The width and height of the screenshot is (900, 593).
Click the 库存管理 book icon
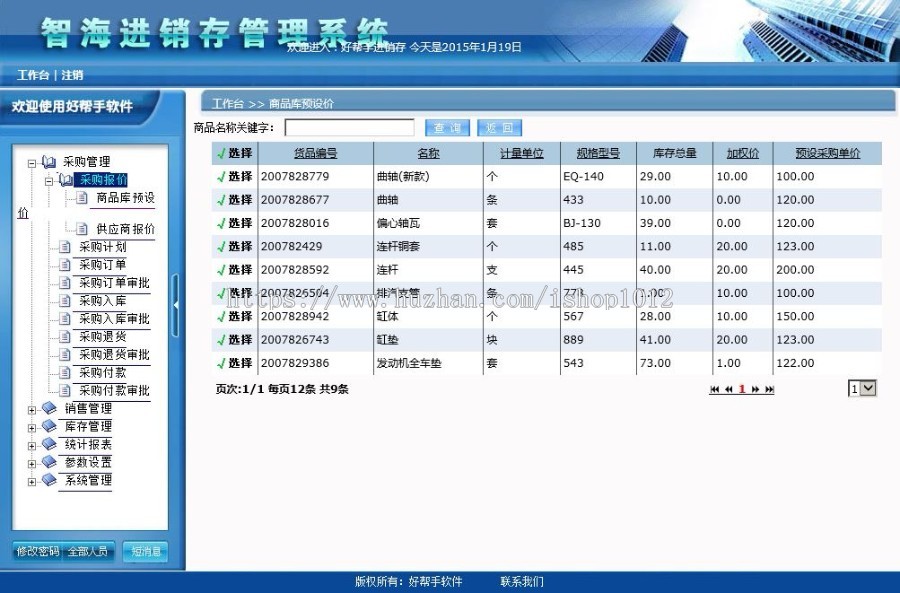pos(49,426)
